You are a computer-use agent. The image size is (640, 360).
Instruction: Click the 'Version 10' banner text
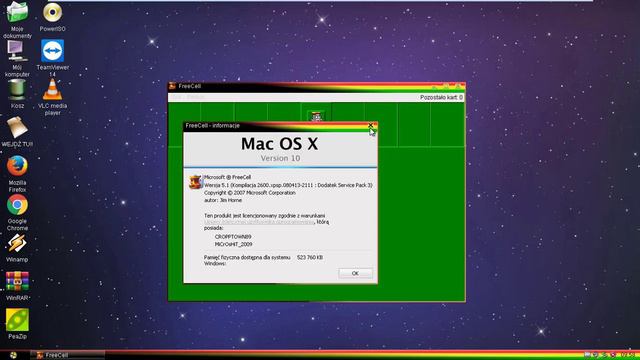click(x=280, y=158)
